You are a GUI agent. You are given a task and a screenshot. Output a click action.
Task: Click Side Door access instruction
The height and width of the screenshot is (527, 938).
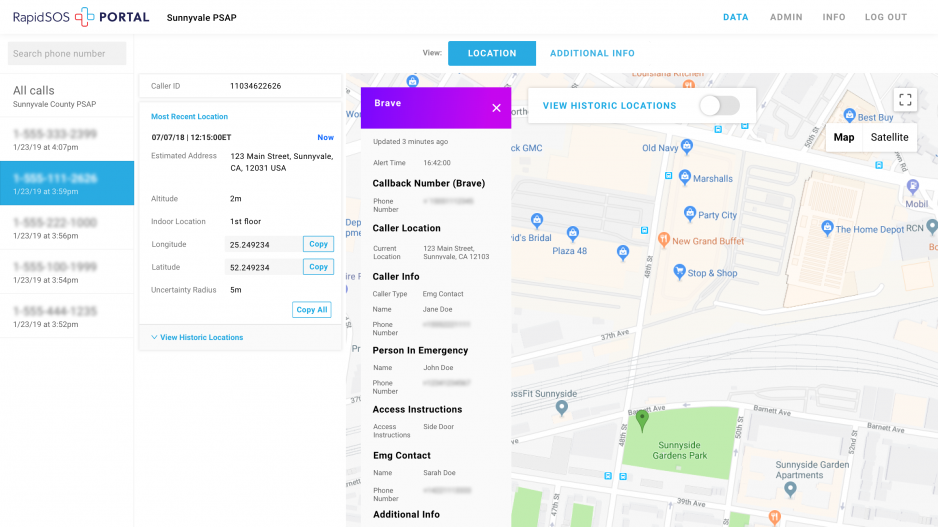pos(438,427)
